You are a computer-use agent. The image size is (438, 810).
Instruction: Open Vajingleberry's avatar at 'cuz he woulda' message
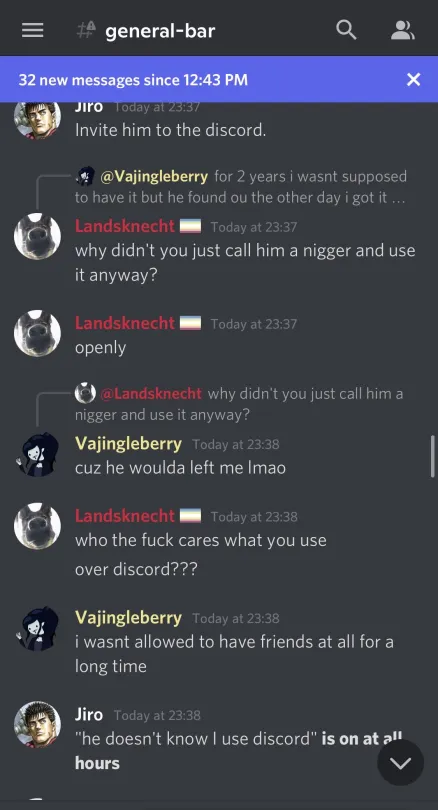tap(37, 455)
